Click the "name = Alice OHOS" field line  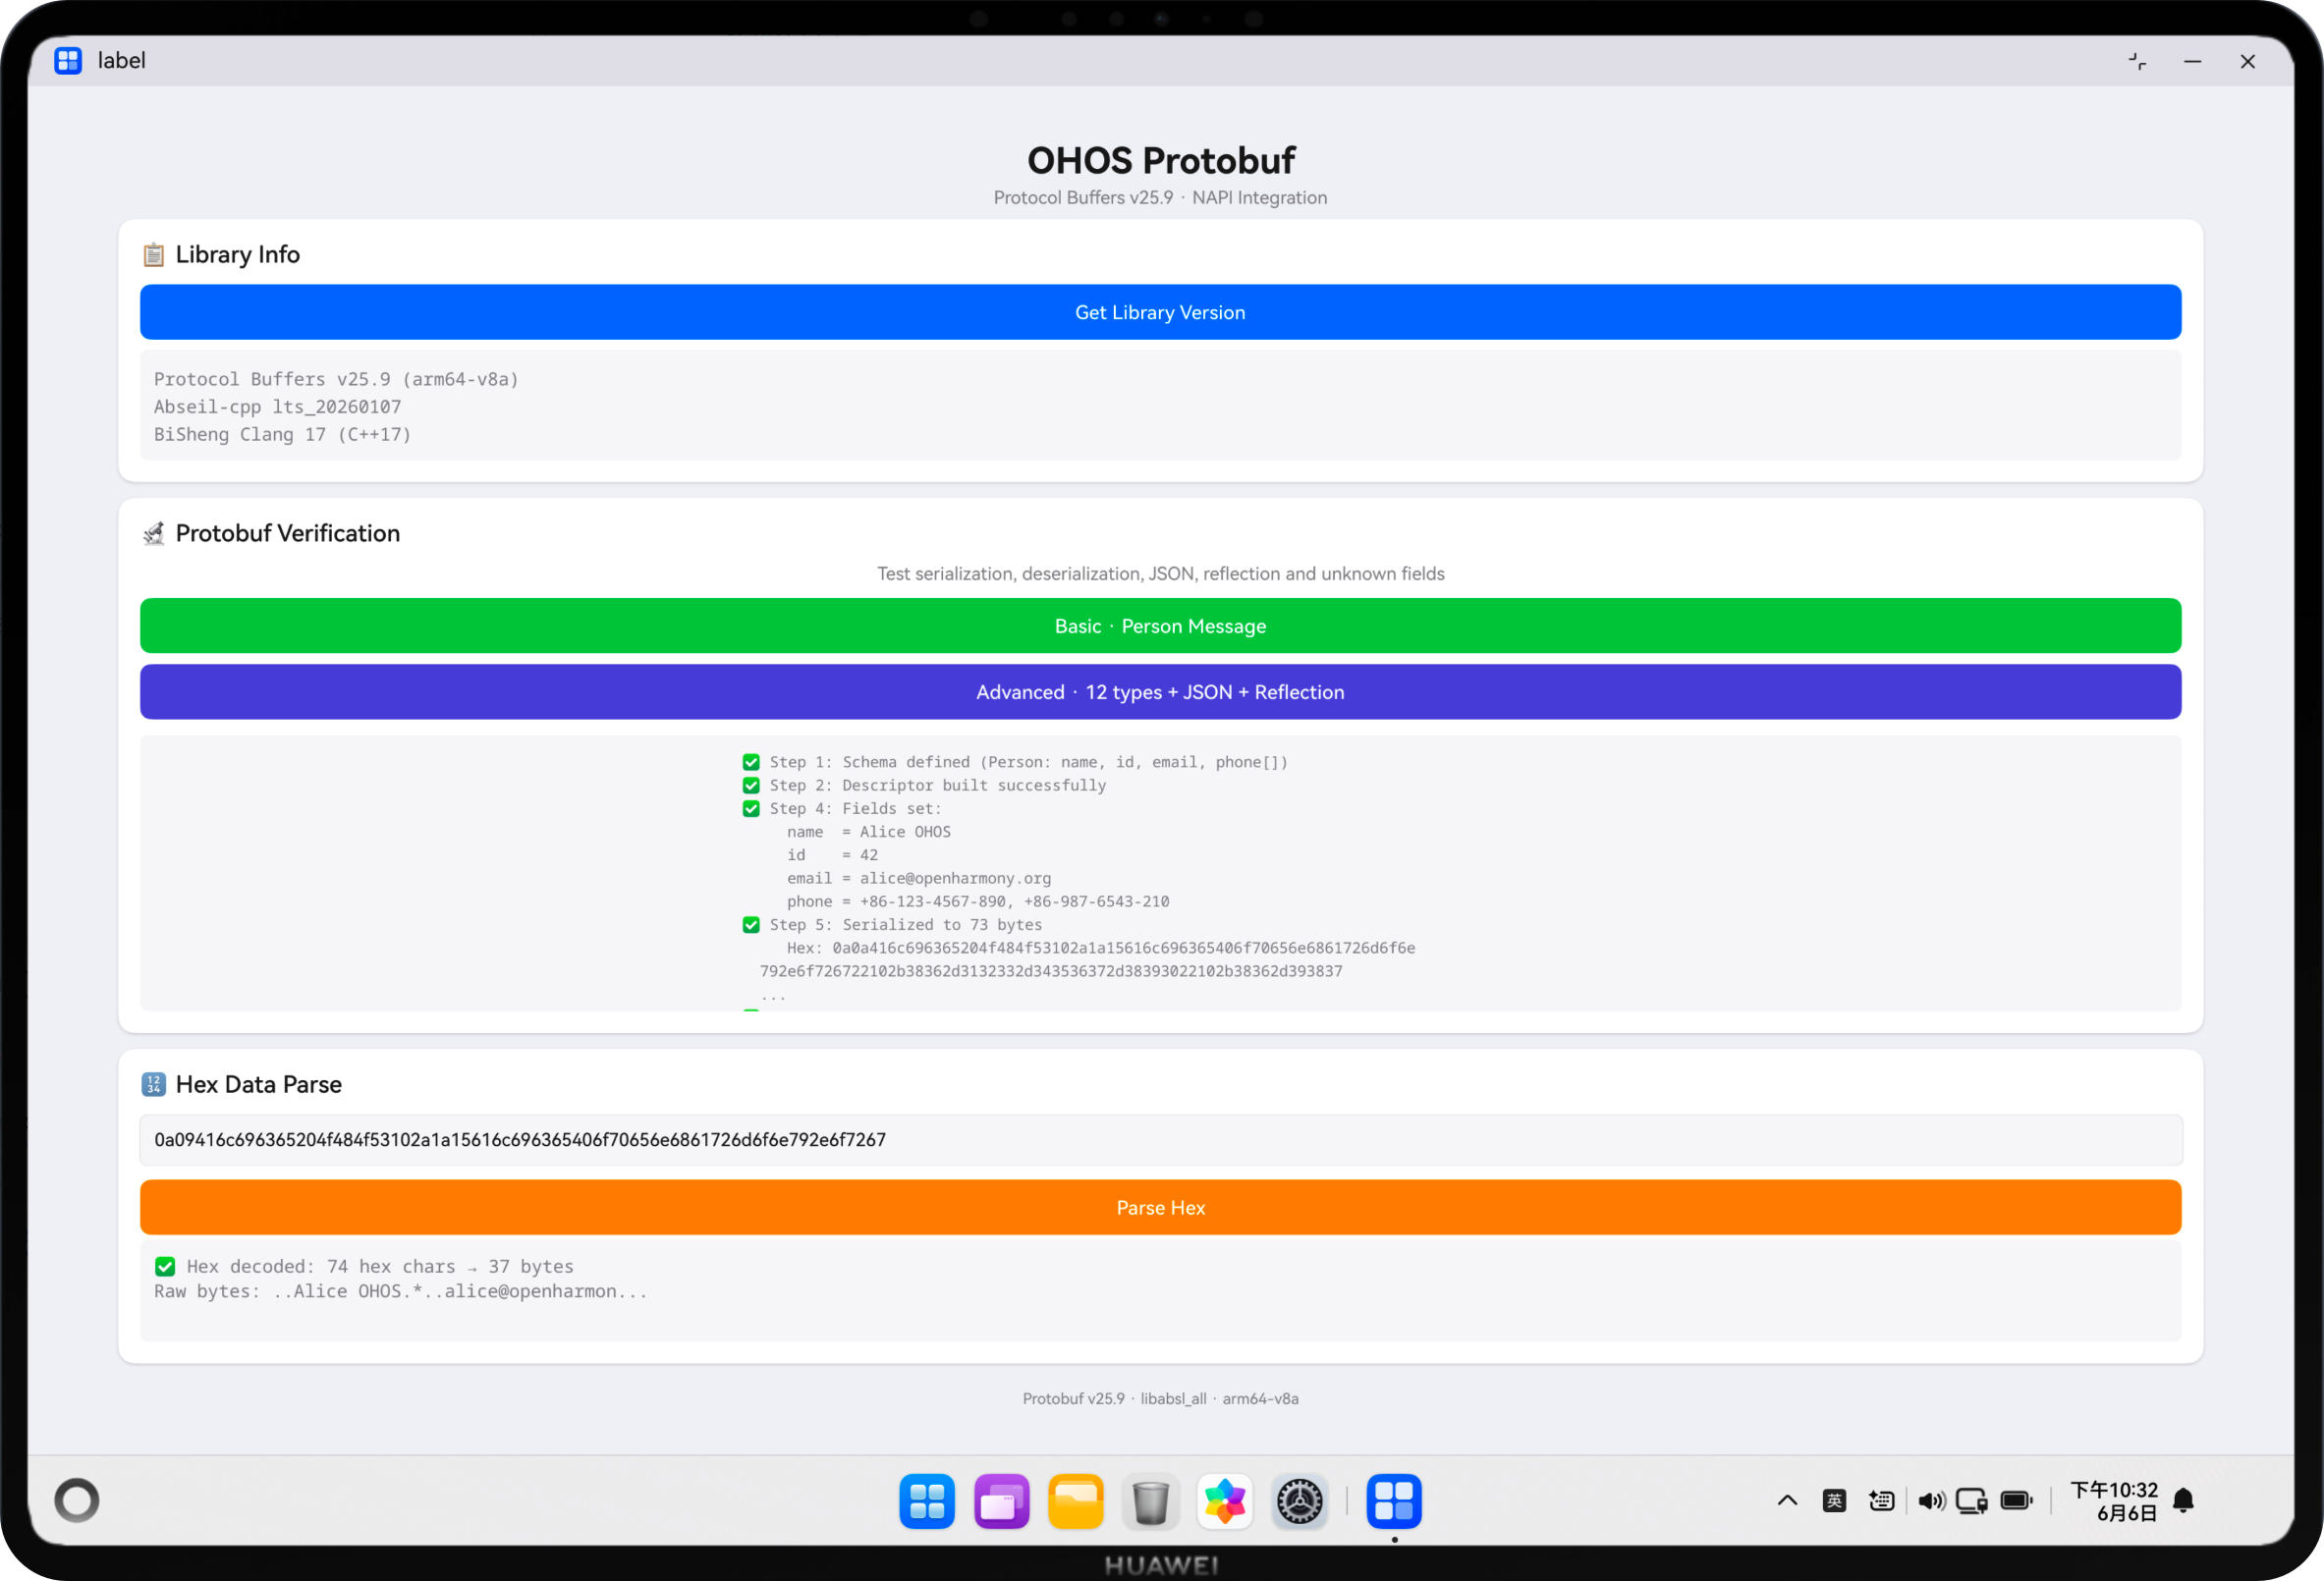868,832
